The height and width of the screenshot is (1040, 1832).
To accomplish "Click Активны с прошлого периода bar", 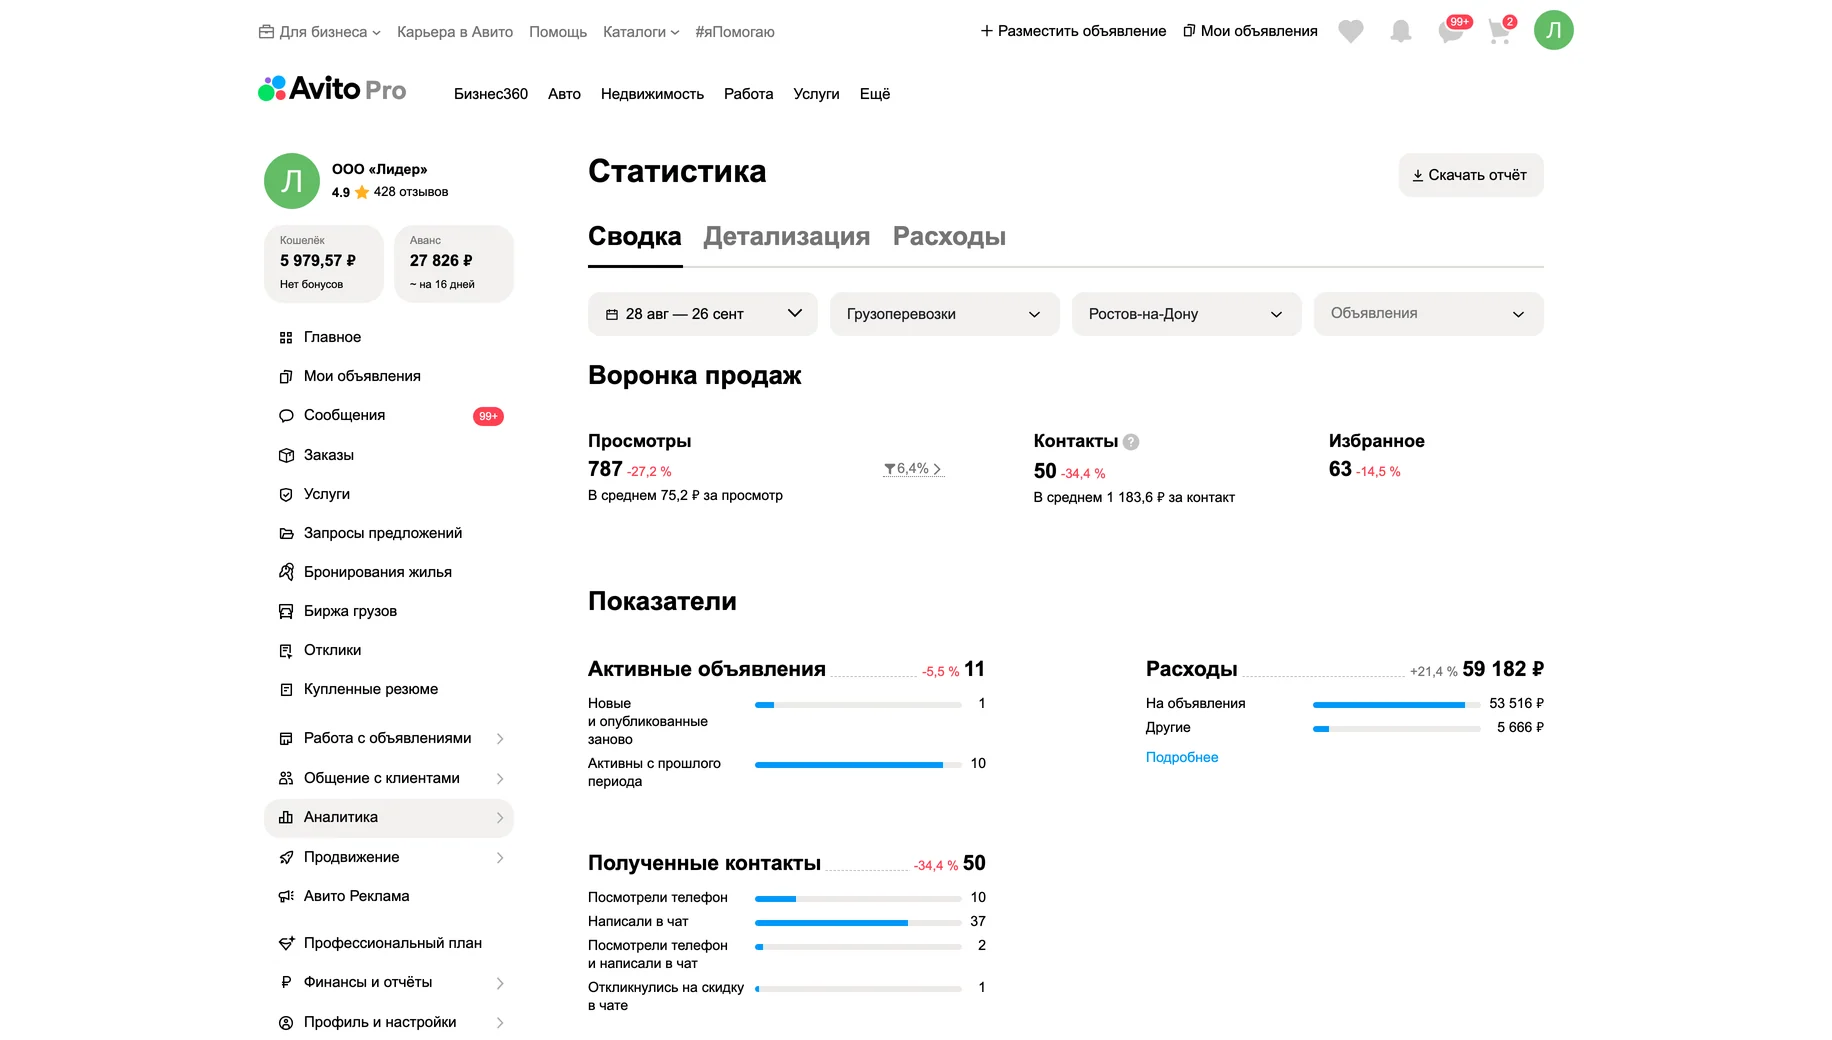I will click(x=858, y=765).
